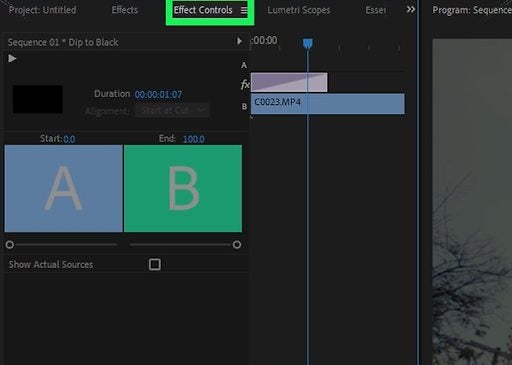The width and height of the screenshot is (512, 365).
Task: Enable Show Actual Sources checkbox
Action: [x=155, y=264]
